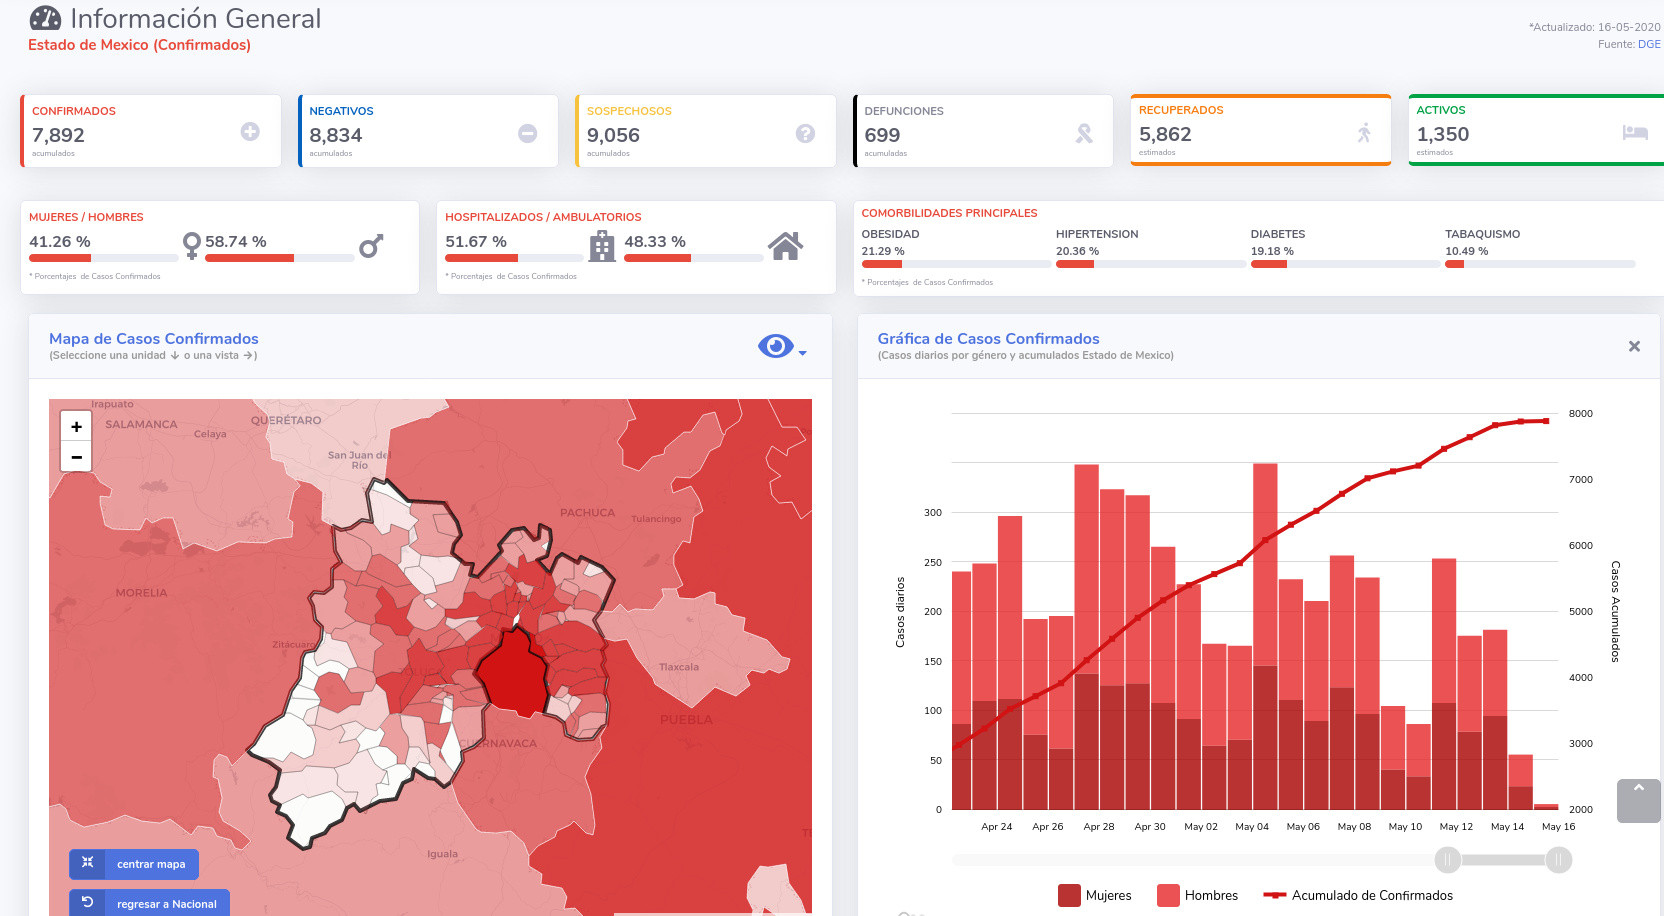Toggle Hombres legend series
The height and width of the screenshot is (916, 1664).
pos(1197,895)
